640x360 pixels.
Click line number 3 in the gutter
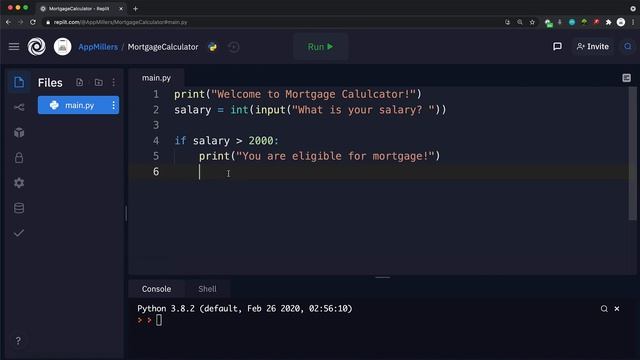pos(156,125)
